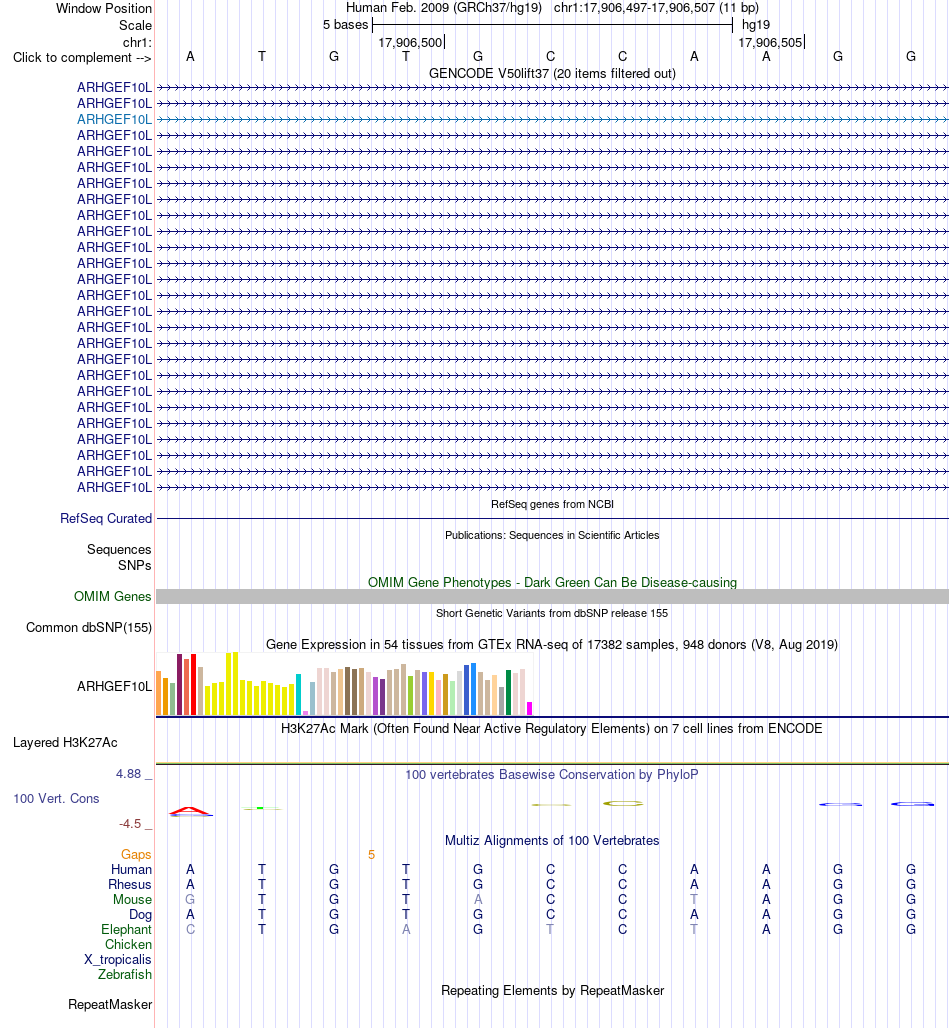950x1028 pixels.
Task: Click the OMIM Gene Phenotypes track title
Action: pos(552,582)
